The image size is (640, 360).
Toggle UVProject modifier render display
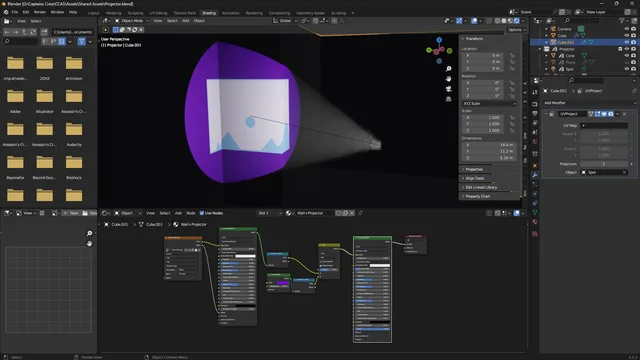tap(611, 114)
